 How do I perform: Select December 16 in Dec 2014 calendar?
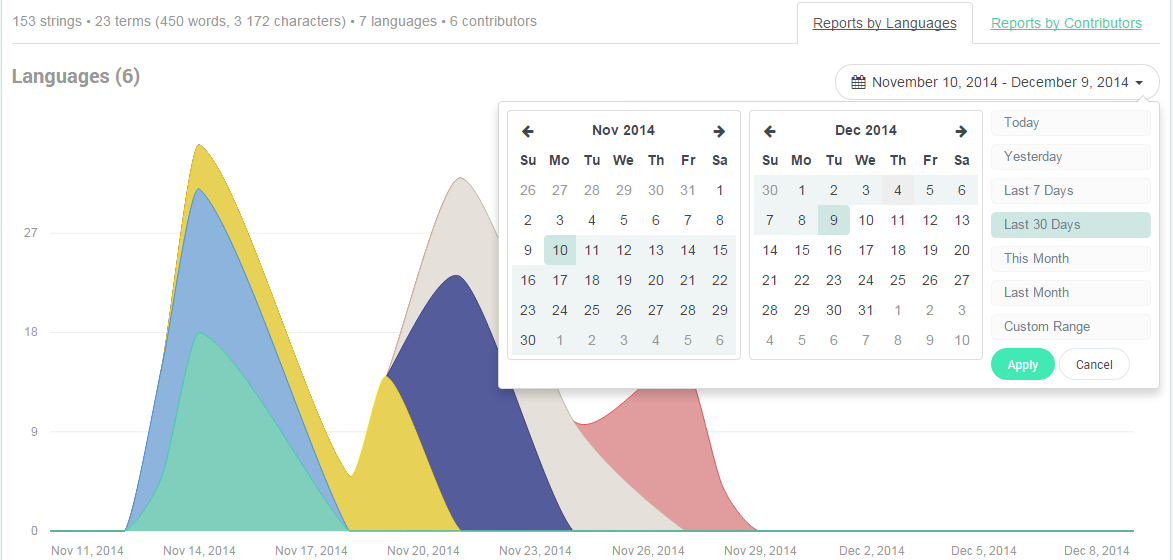click(x=833, y=250)
